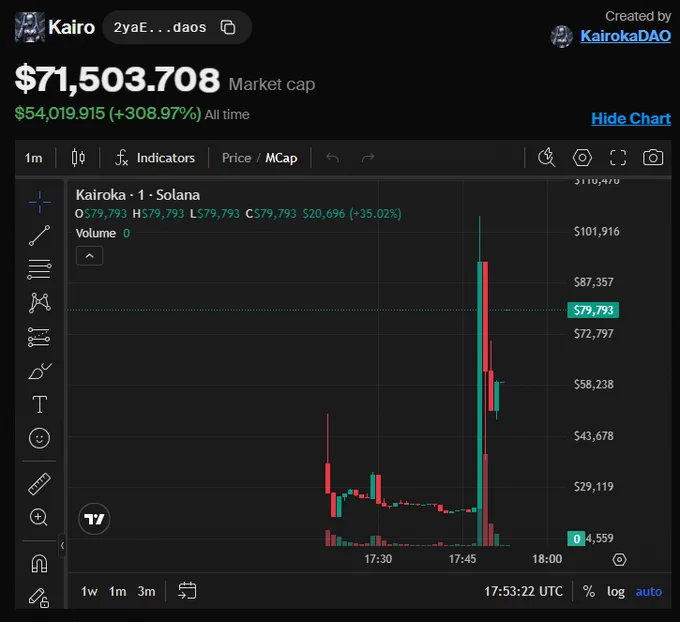Select the trend line drawing tool
The height and width of the screenshot is (622, 680).
tap(39, 236)
